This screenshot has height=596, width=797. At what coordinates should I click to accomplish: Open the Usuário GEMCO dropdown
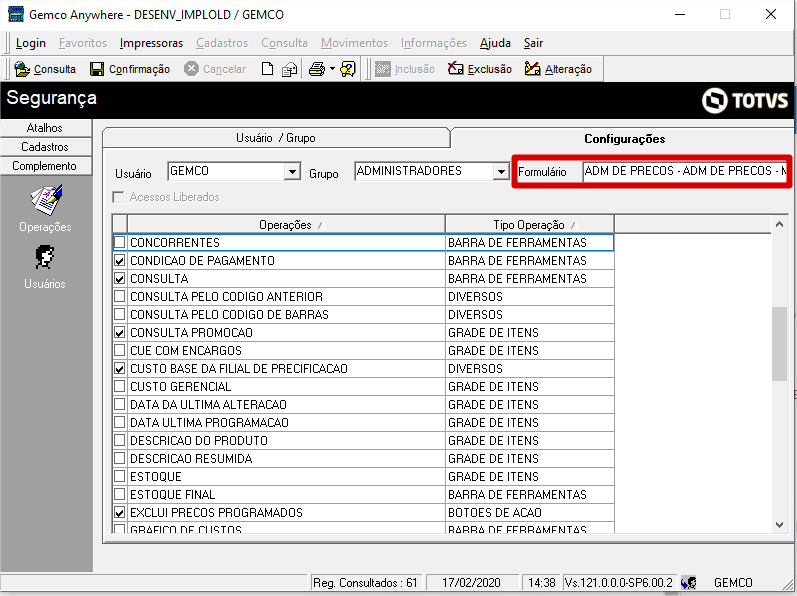click(292, 172)
